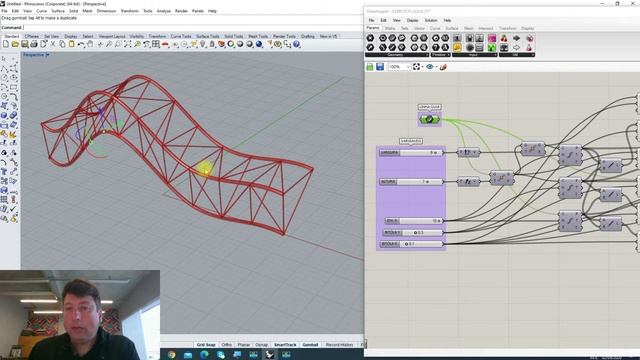Toggle Grasshopper preview eye icon
This screenshot has height=360, width=640.
[429, 67]
